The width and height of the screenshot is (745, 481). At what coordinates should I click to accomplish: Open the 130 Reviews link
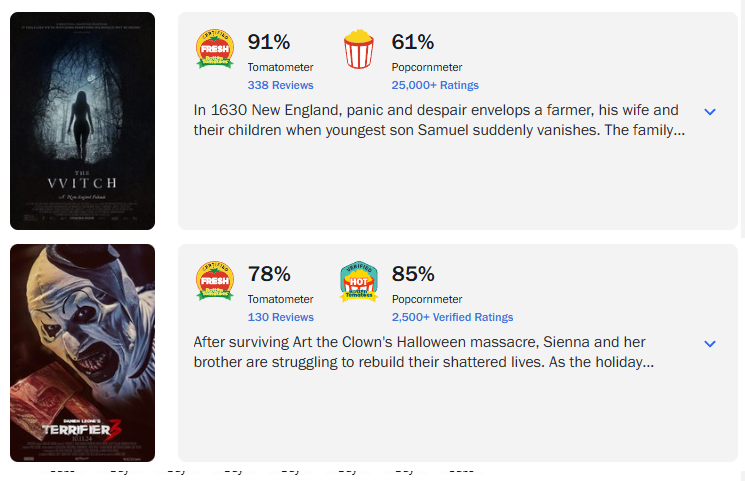[280, 317]
